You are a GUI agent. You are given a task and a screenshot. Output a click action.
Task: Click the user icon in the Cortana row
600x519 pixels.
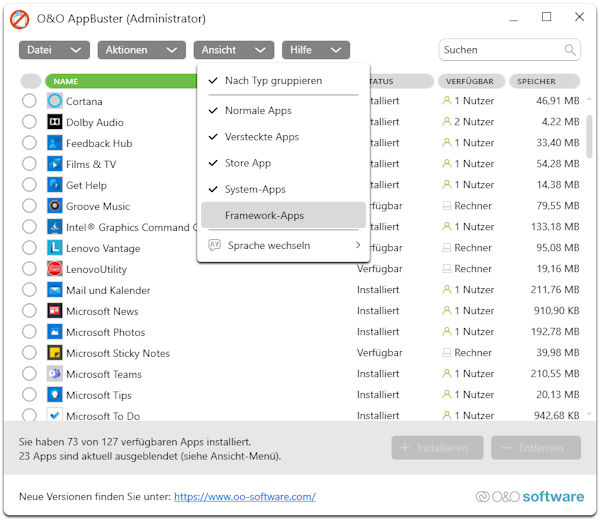(447, 101)
